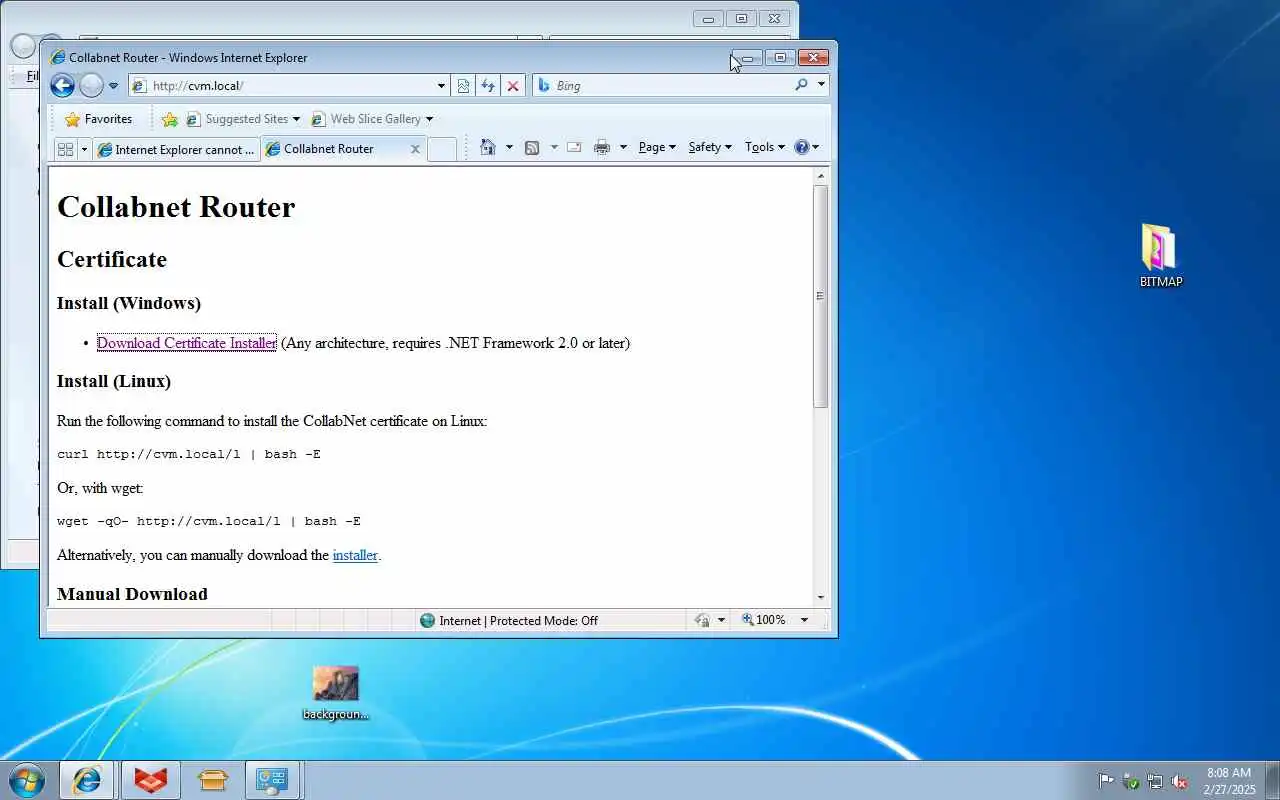Click the Action Center flag tray icon

[1106, 781]
